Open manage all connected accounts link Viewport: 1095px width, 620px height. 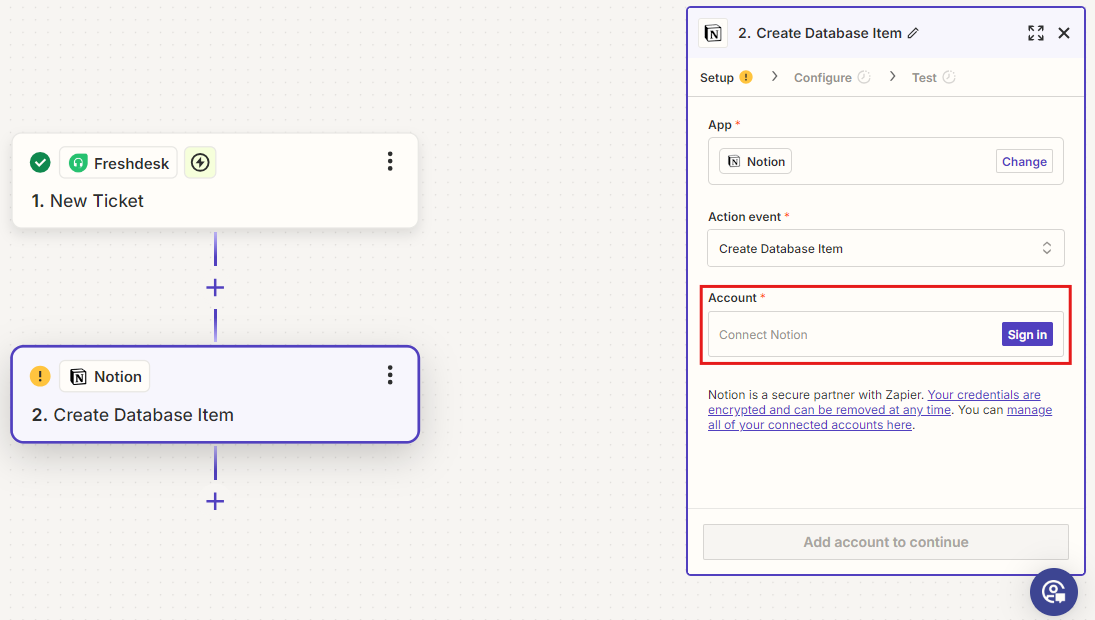[880, 418]
